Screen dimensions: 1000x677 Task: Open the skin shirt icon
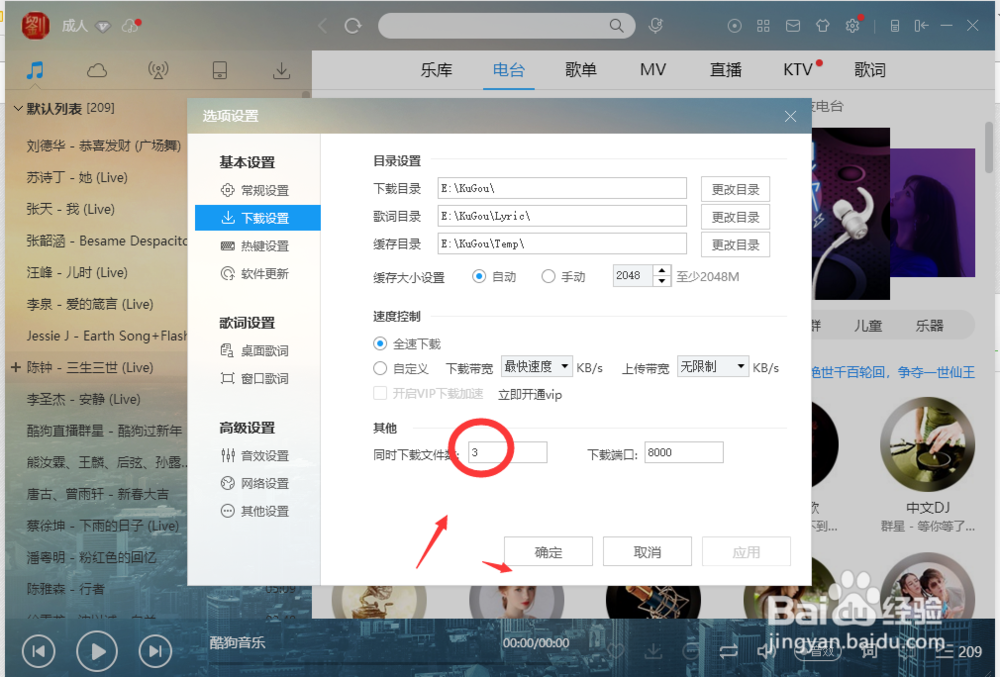tap(823, 26)
